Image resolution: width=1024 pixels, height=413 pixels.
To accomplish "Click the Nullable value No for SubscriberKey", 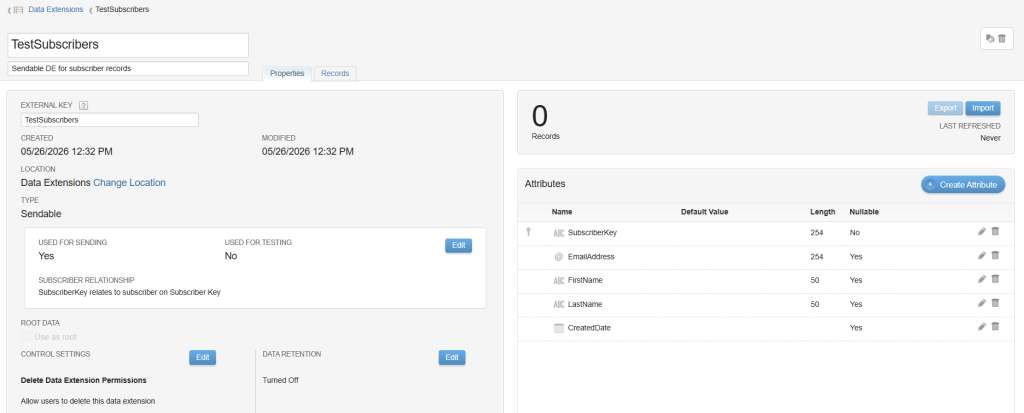I will click(855, 233).
